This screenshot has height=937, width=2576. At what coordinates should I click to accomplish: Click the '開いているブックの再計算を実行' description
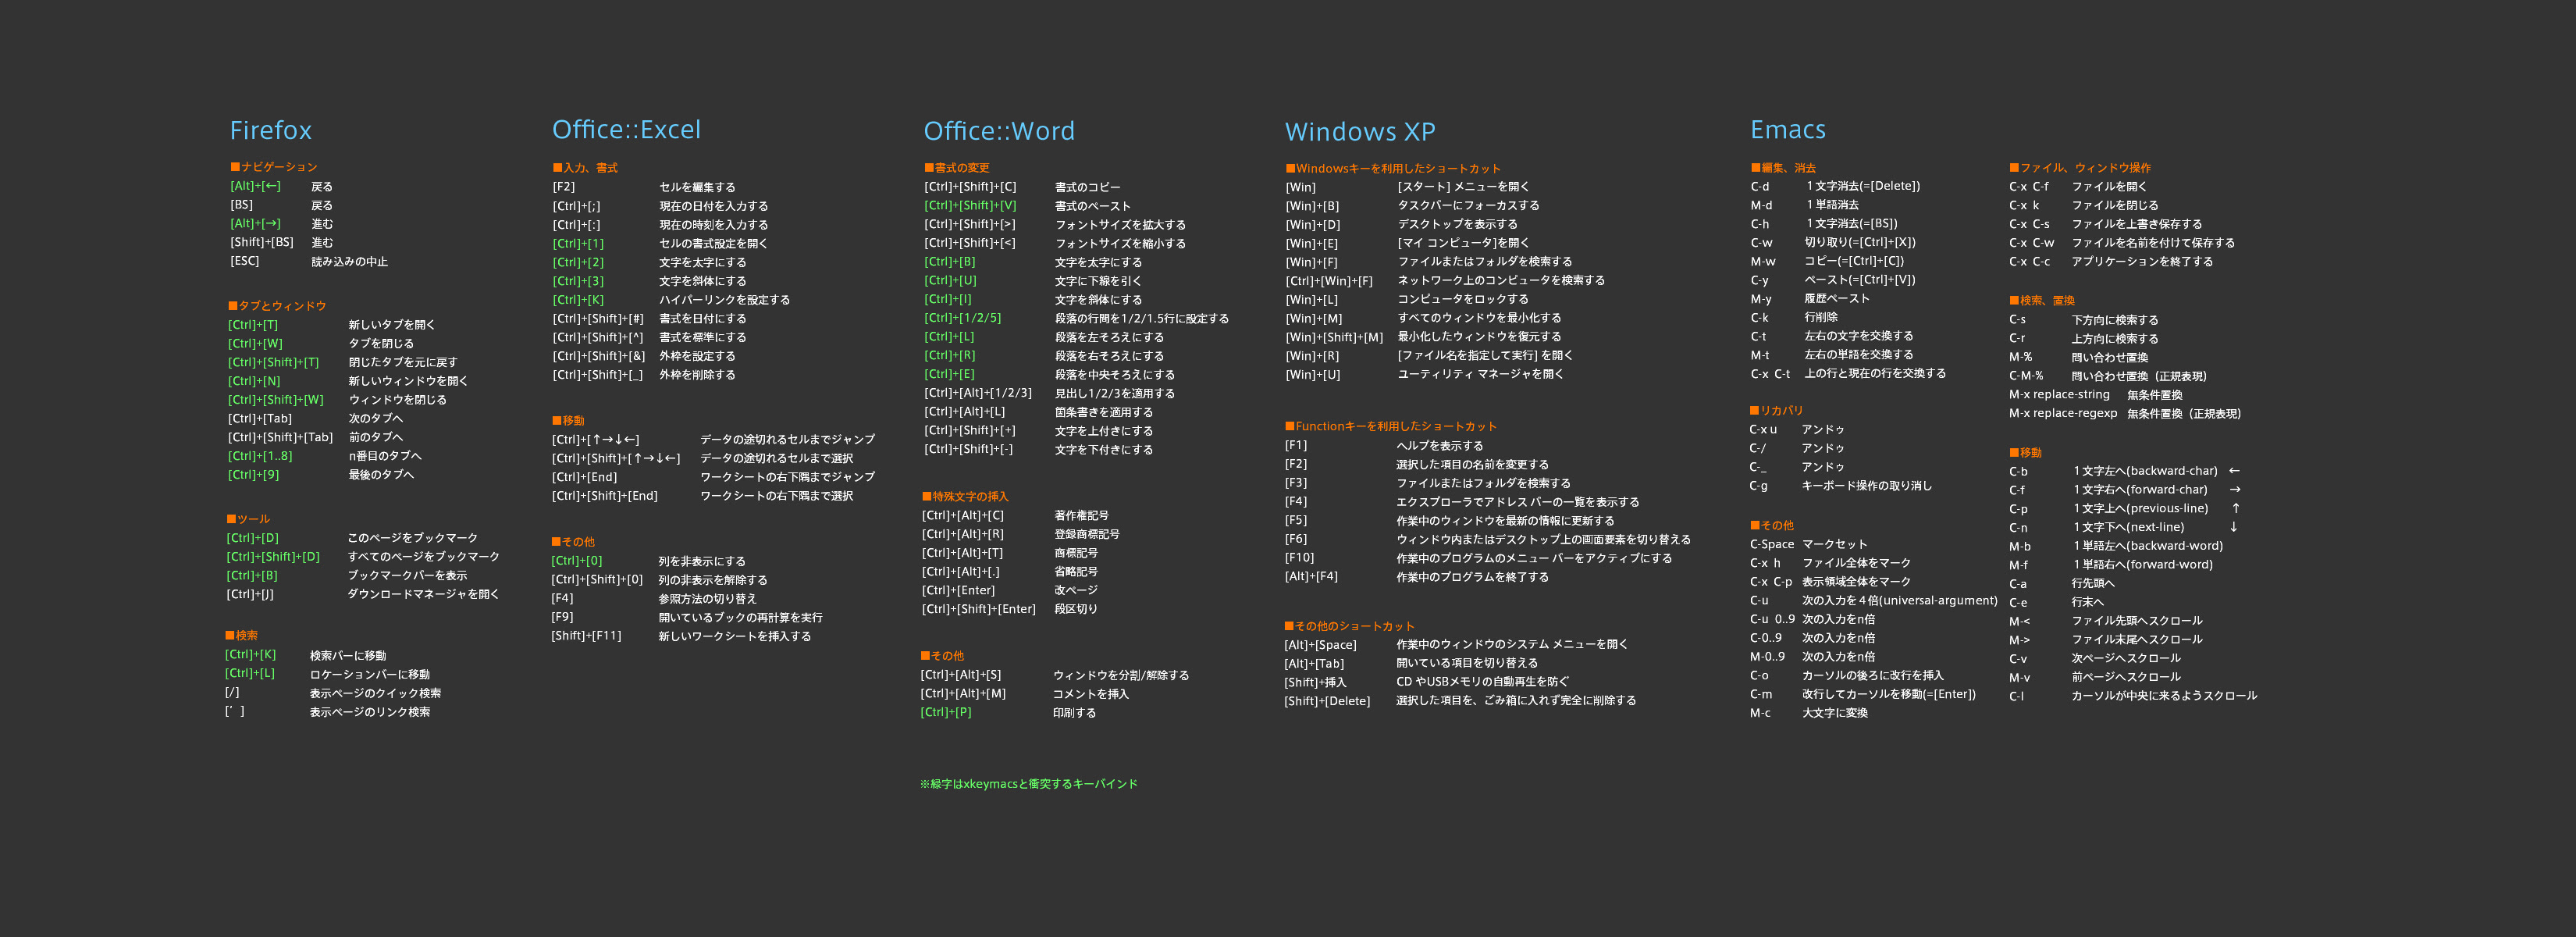(740, 618)
